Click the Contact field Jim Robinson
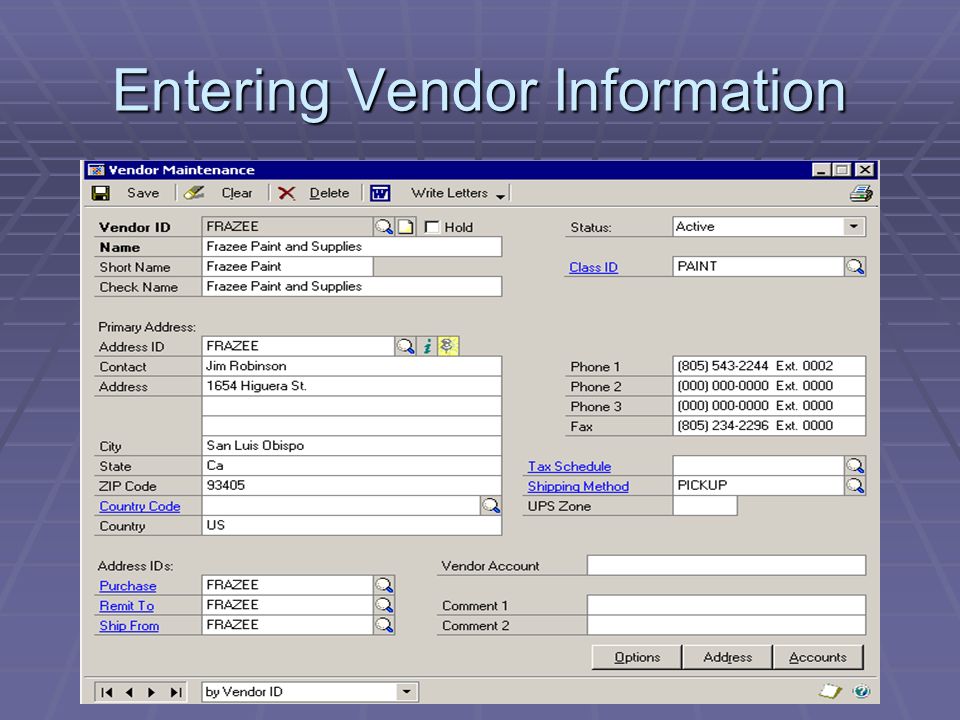This screenshot has height=720, width=960. pyautogui.click(x=351, y=366)
